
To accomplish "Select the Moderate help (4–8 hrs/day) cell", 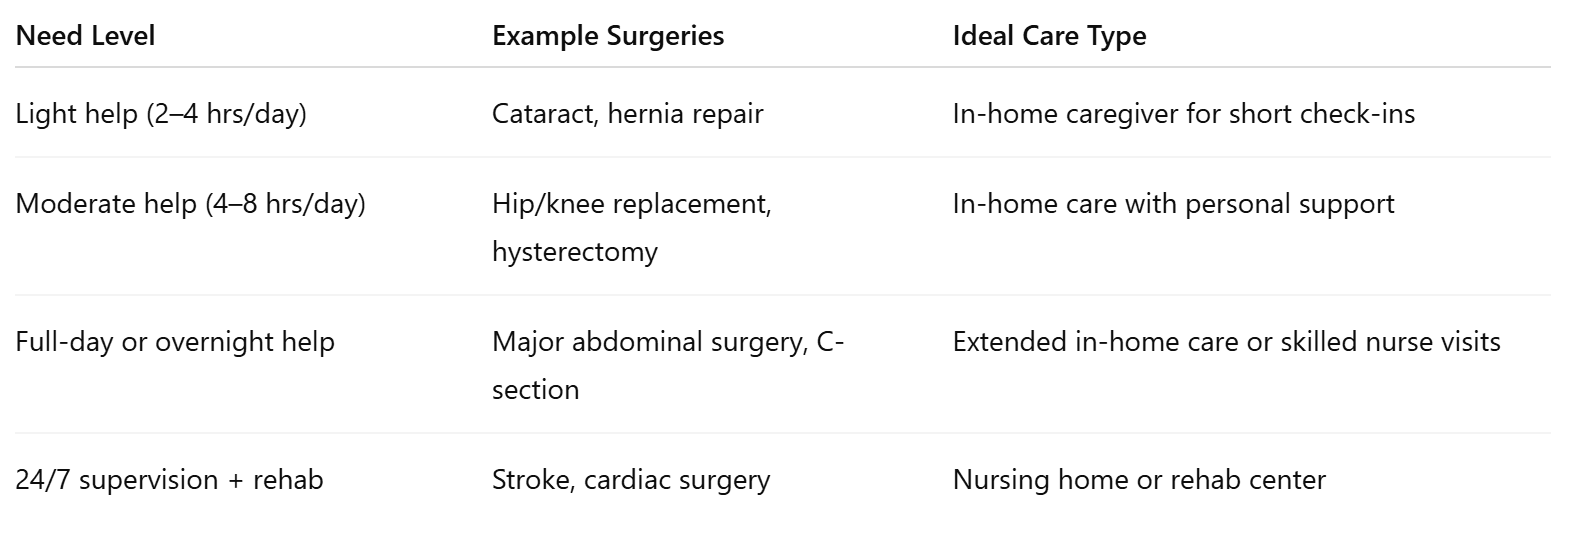I will pyautogui.click(x=191, y=204).
